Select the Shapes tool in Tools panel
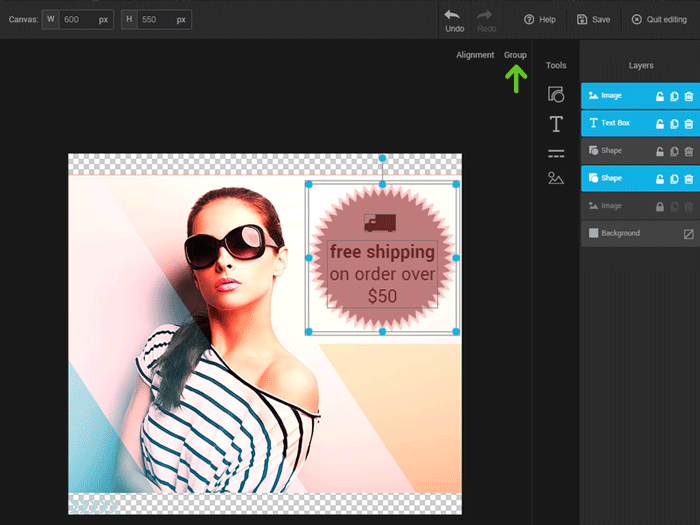This screenshot has height=525, width=700. click(x=556, y=95)
